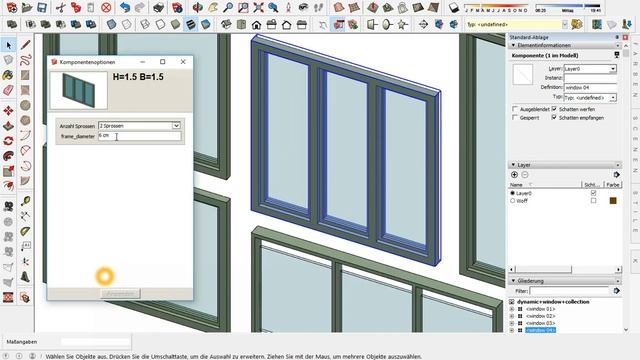Choose the Freehand squiggle tool

click(25, 60)
